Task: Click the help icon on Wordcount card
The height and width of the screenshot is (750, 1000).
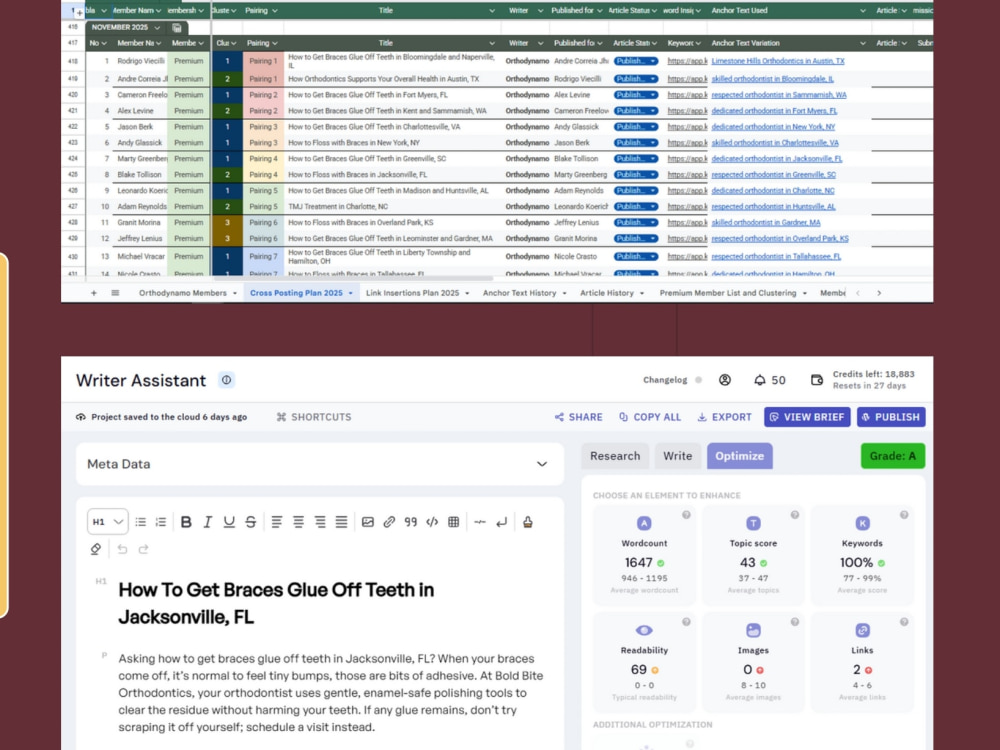Action: (x=686, y=515)
